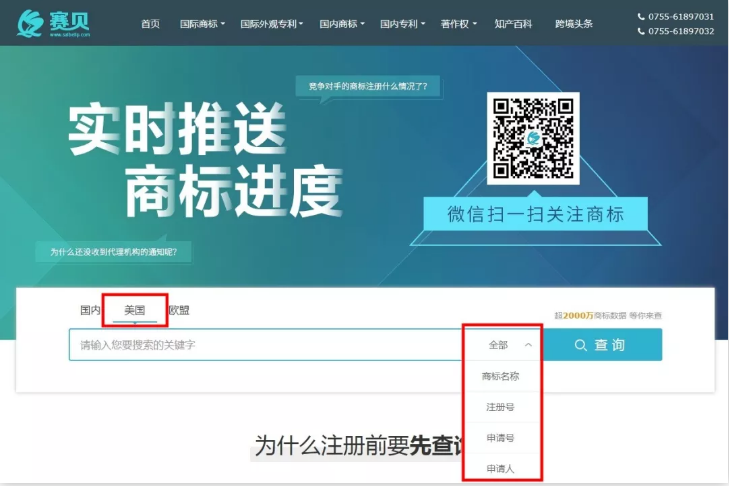This screenshot has height=486, width=729.
Task: Switch to the 国内 search tab
Action: (x=90, y=310)
